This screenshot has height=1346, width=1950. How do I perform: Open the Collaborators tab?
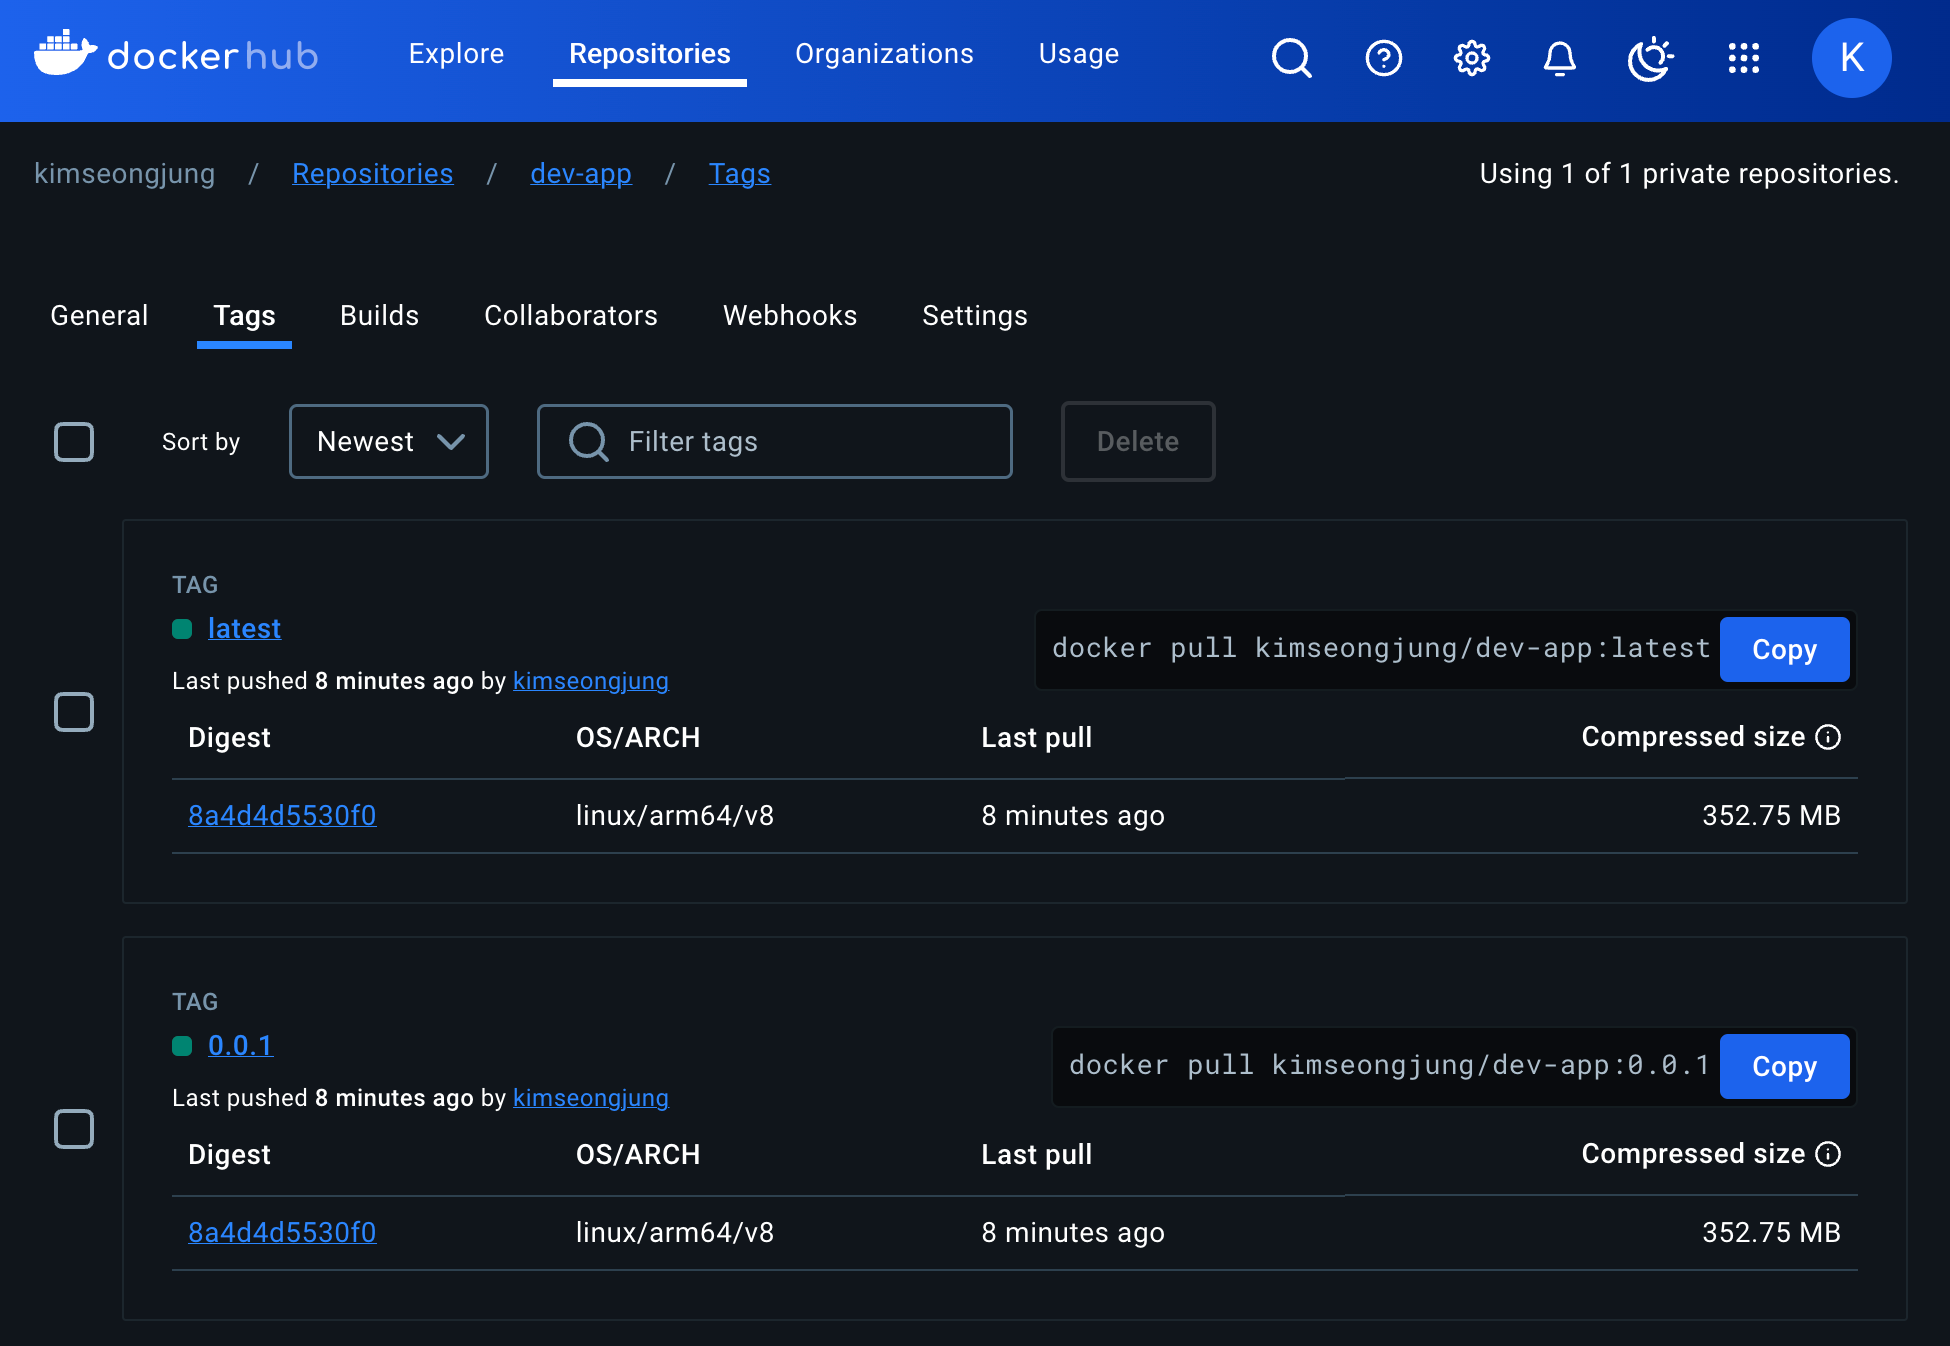571,316
